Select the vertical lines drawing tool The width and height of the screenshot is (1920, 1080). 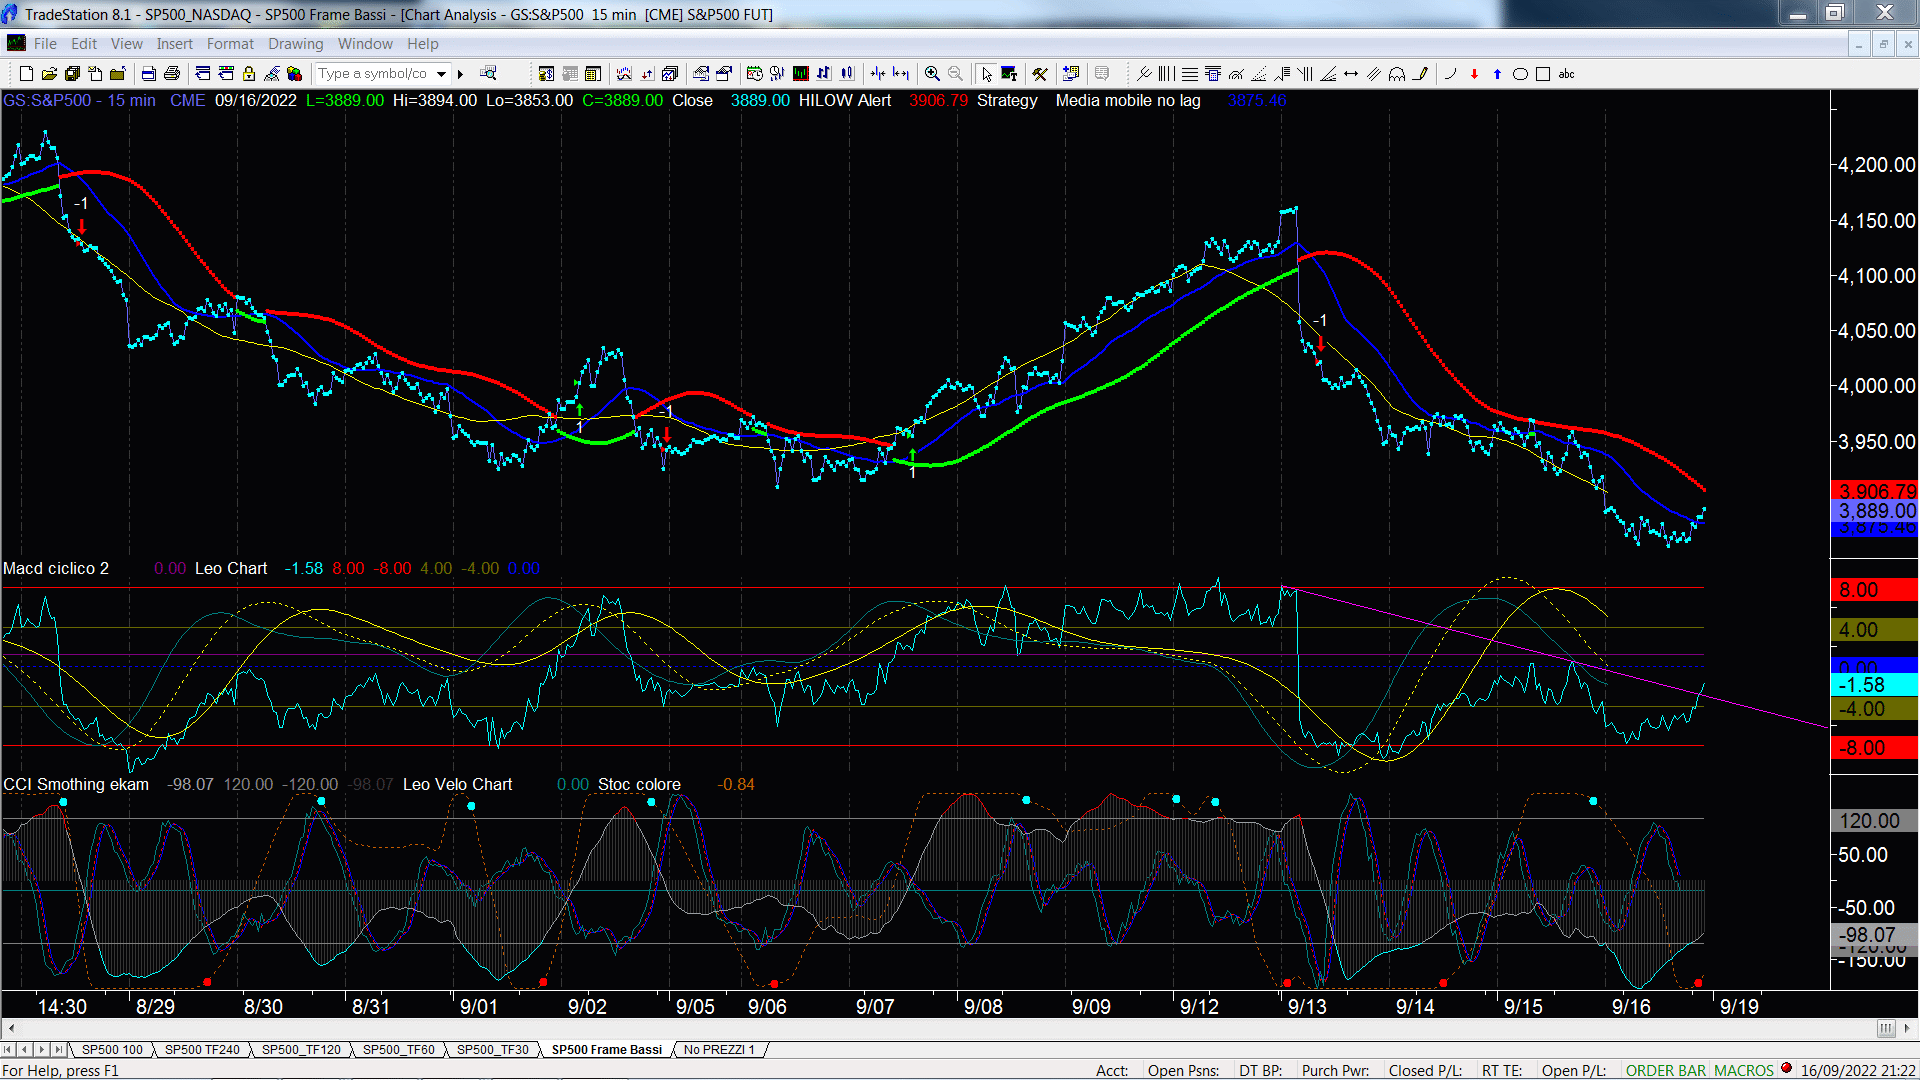(x=1167, y=74)
